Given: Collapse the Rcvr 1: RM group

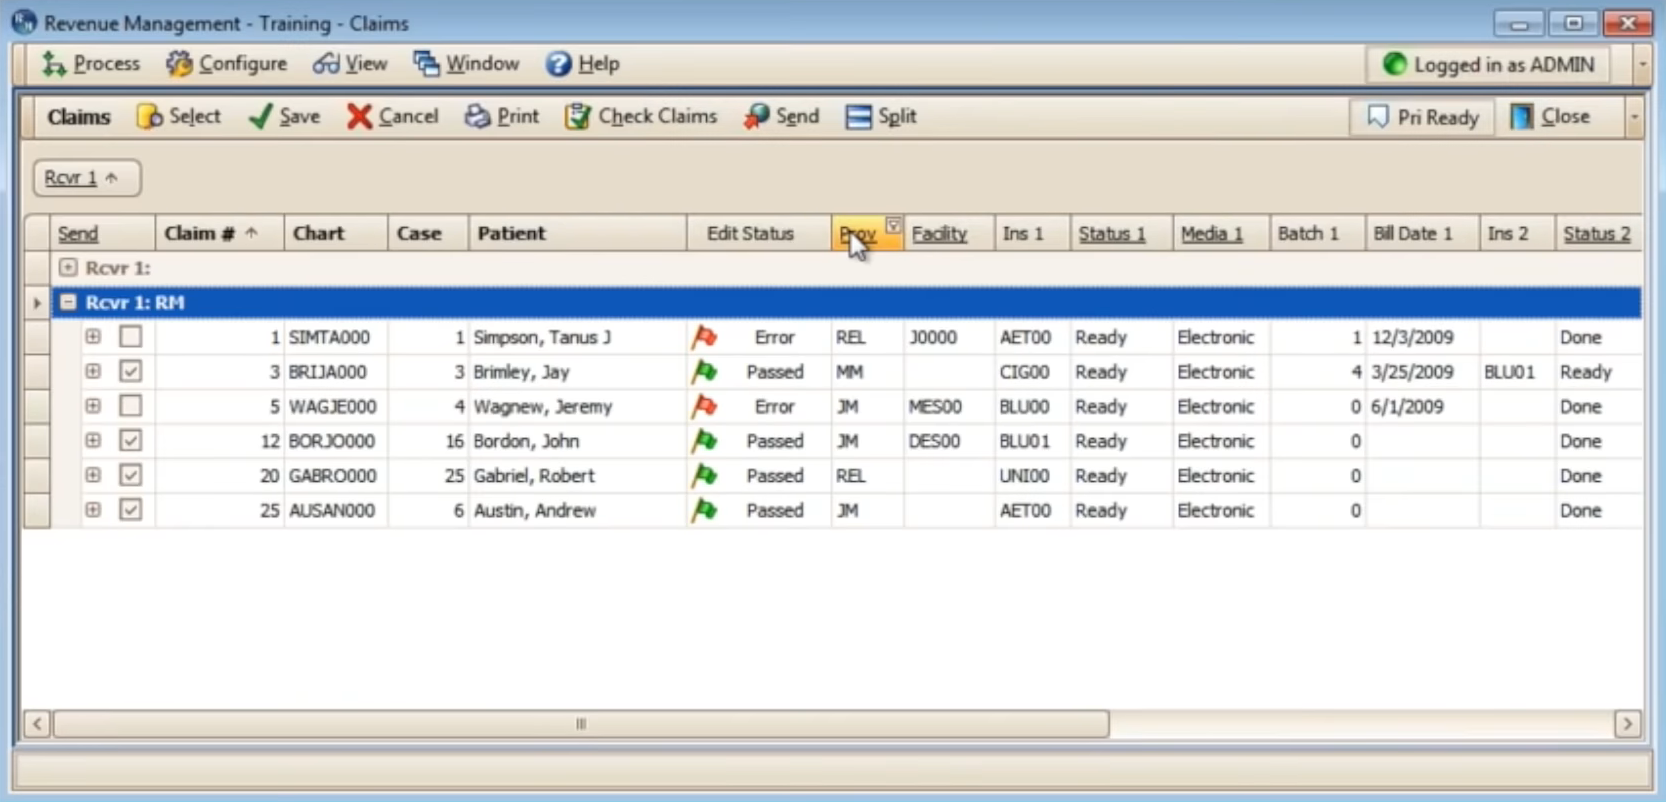Looking at the screenshot, I should pyautogui.click(x=68, y=302).
